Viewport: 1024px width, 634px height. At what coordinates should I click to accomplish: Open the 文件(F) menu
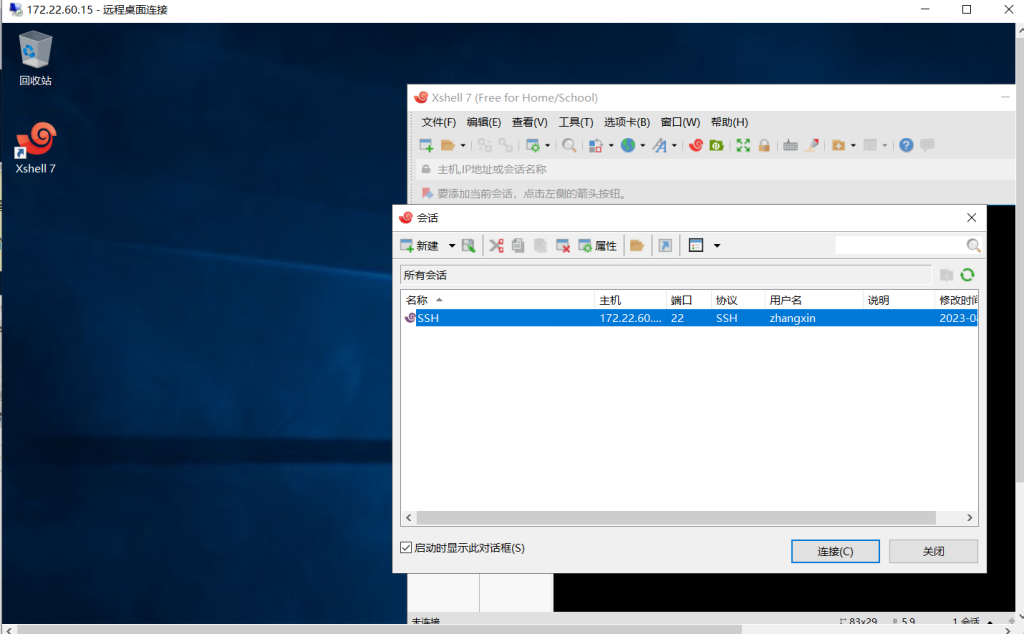437,122
